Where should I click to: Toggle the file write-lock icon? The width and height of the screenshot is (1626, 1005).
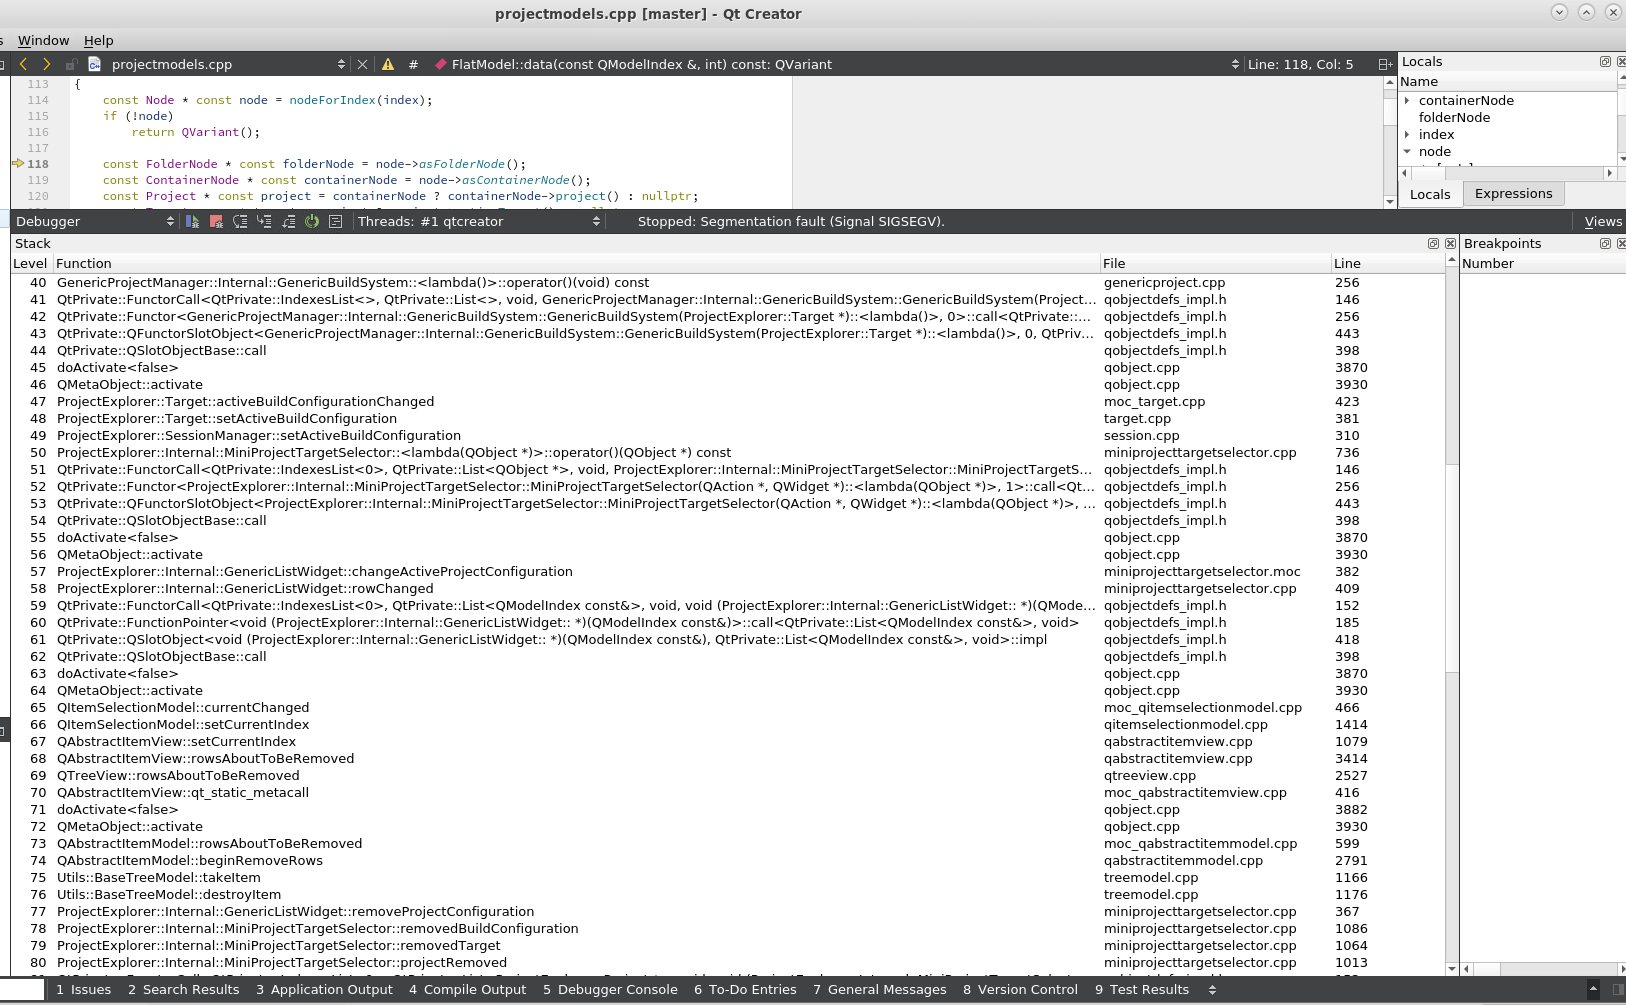[71, 64]
